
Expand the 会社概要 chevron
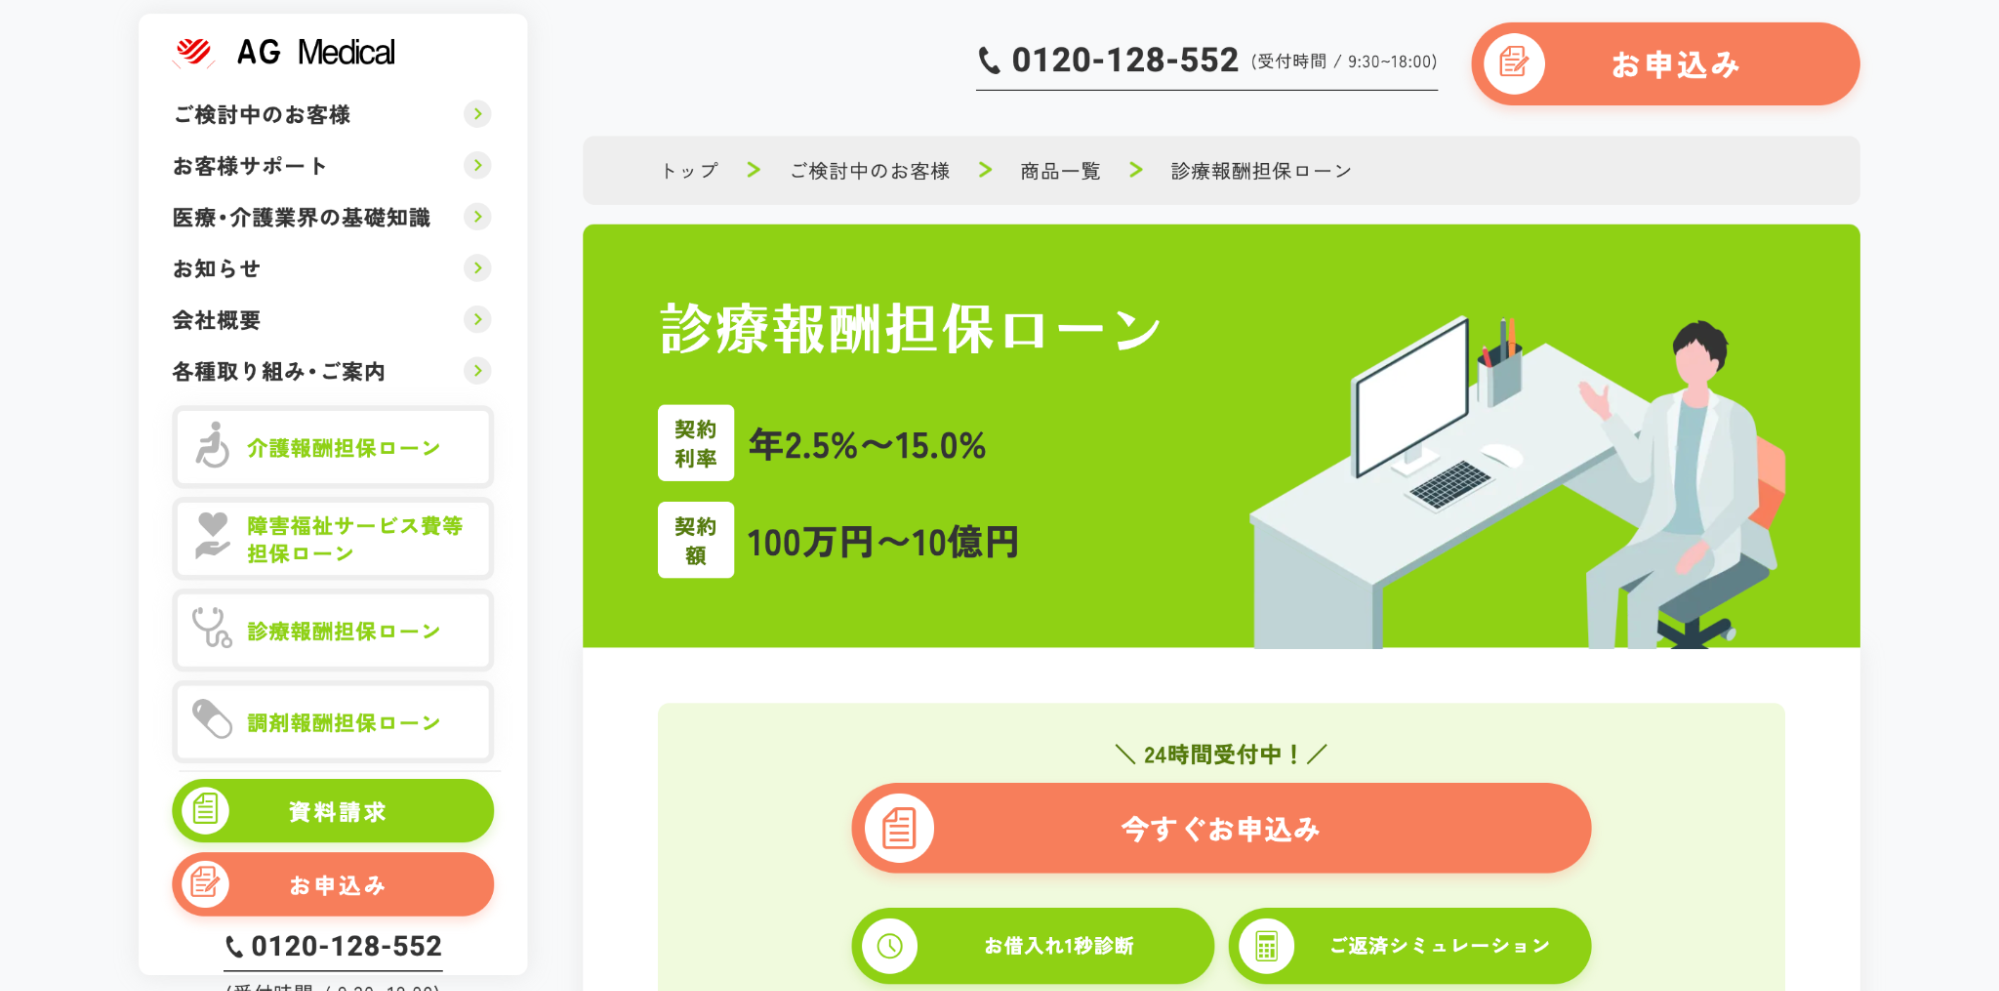point(478,320)
